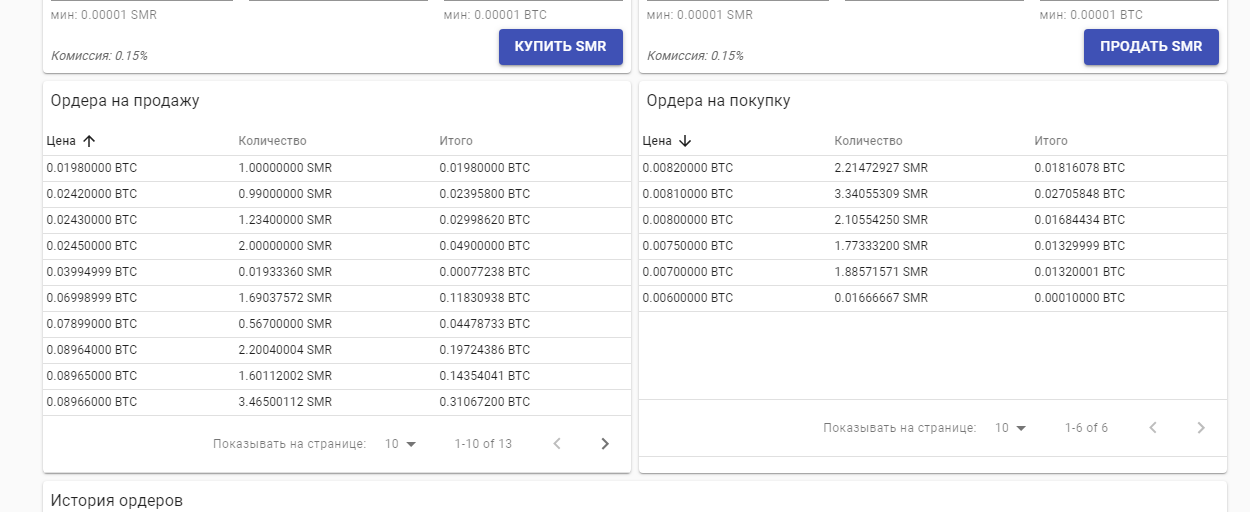Select sell order priced 0.08965000 BTC

click(x=337, y=376)
